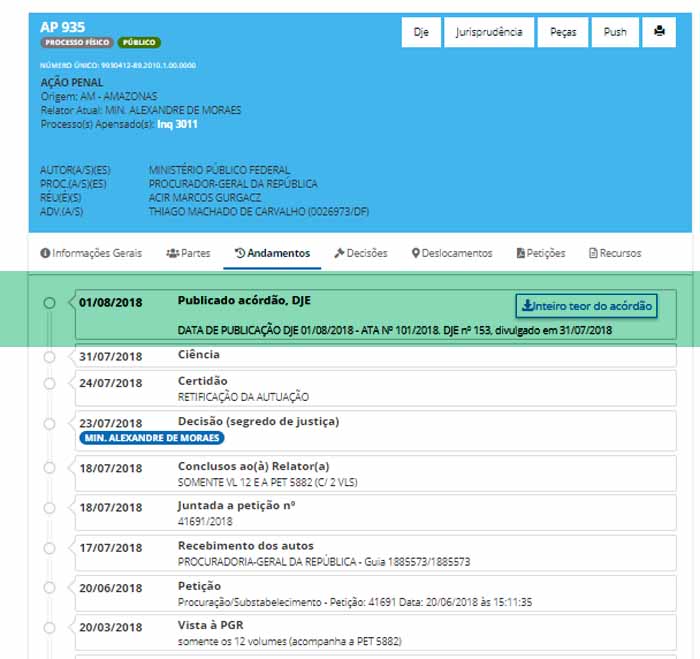Screen dimensions: 700x659
Task: Open the Jurisprudência button
Action: pos(488,32)
